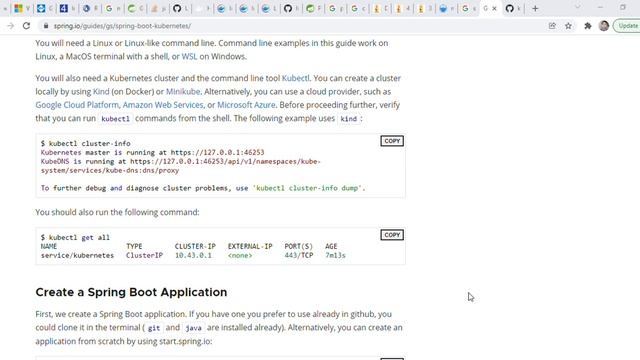Open the Kubectl link
The width and height of the screenshot is (640, 360).
296,78
